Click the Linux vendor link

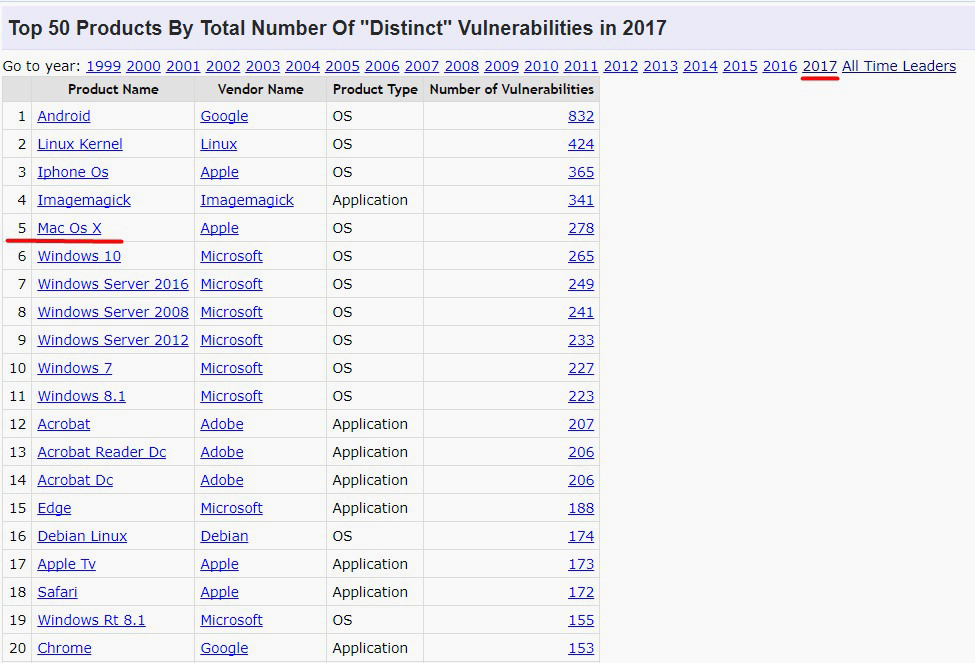[x=219, y=144]
